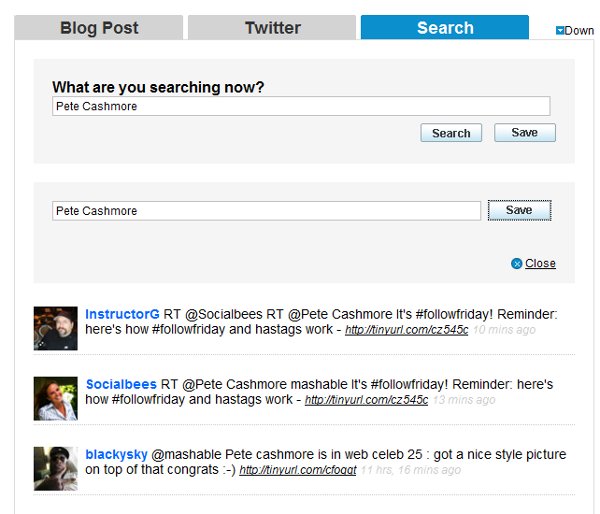The image size is (600, 514).
Task: Open the blackysky username link
Action: (x=116, y=455)
